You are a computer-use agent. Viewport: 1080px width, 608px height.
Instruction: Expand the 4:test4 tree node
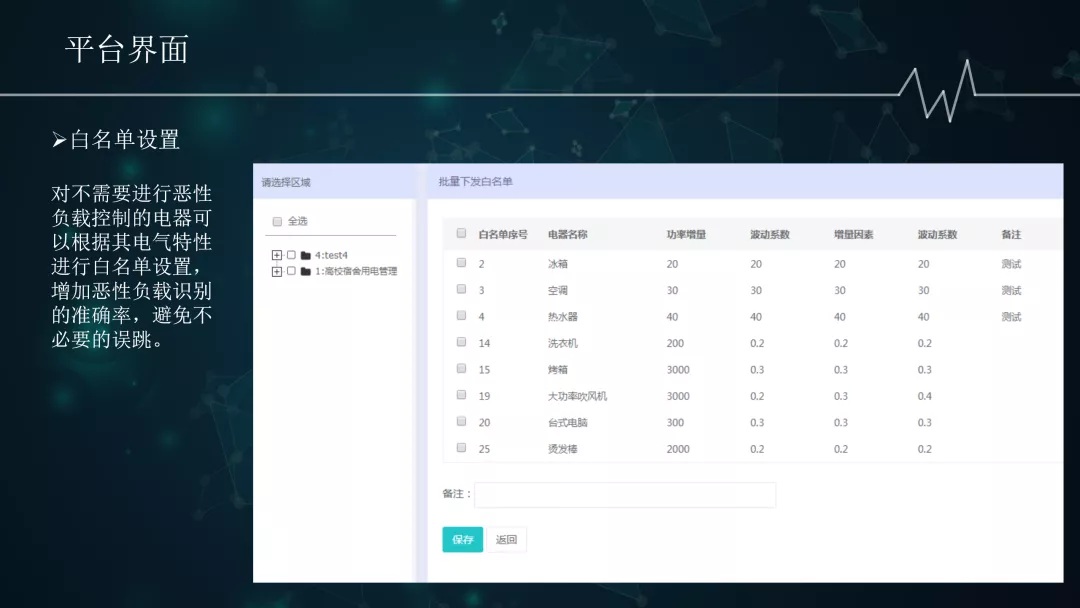pos(275,256)
